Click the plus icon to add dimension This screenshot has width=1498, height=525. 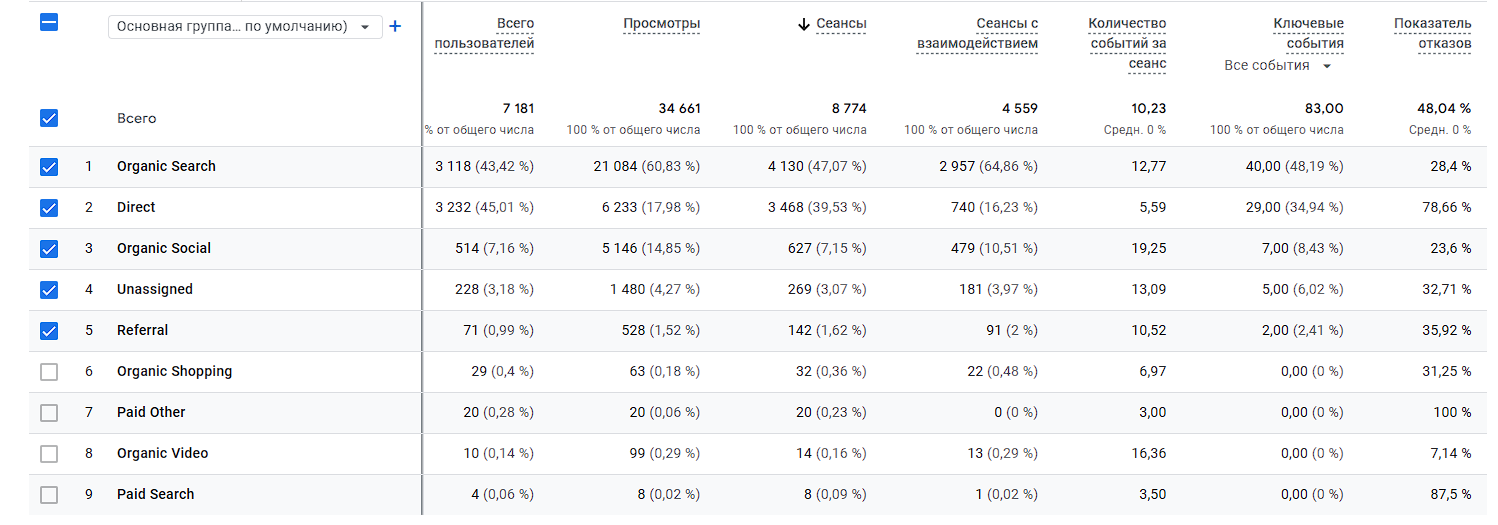(x=395, y=27)
